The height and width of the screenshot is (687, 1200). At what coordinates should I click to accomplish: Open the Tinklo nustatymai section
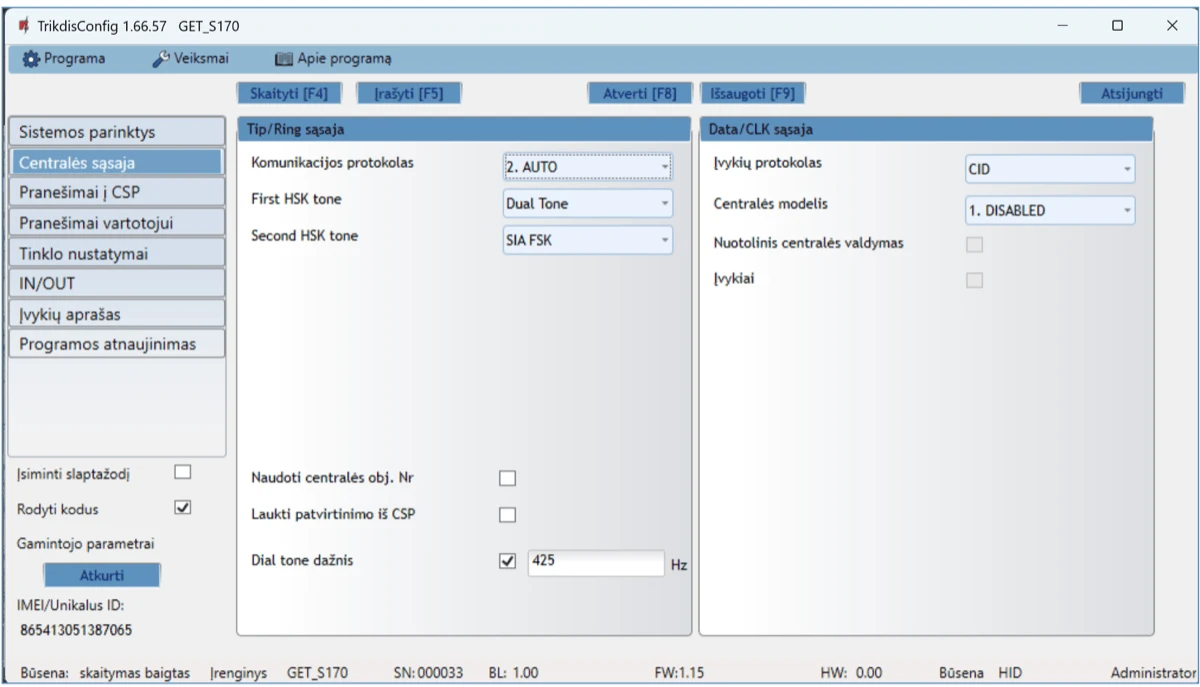[116, 253]
